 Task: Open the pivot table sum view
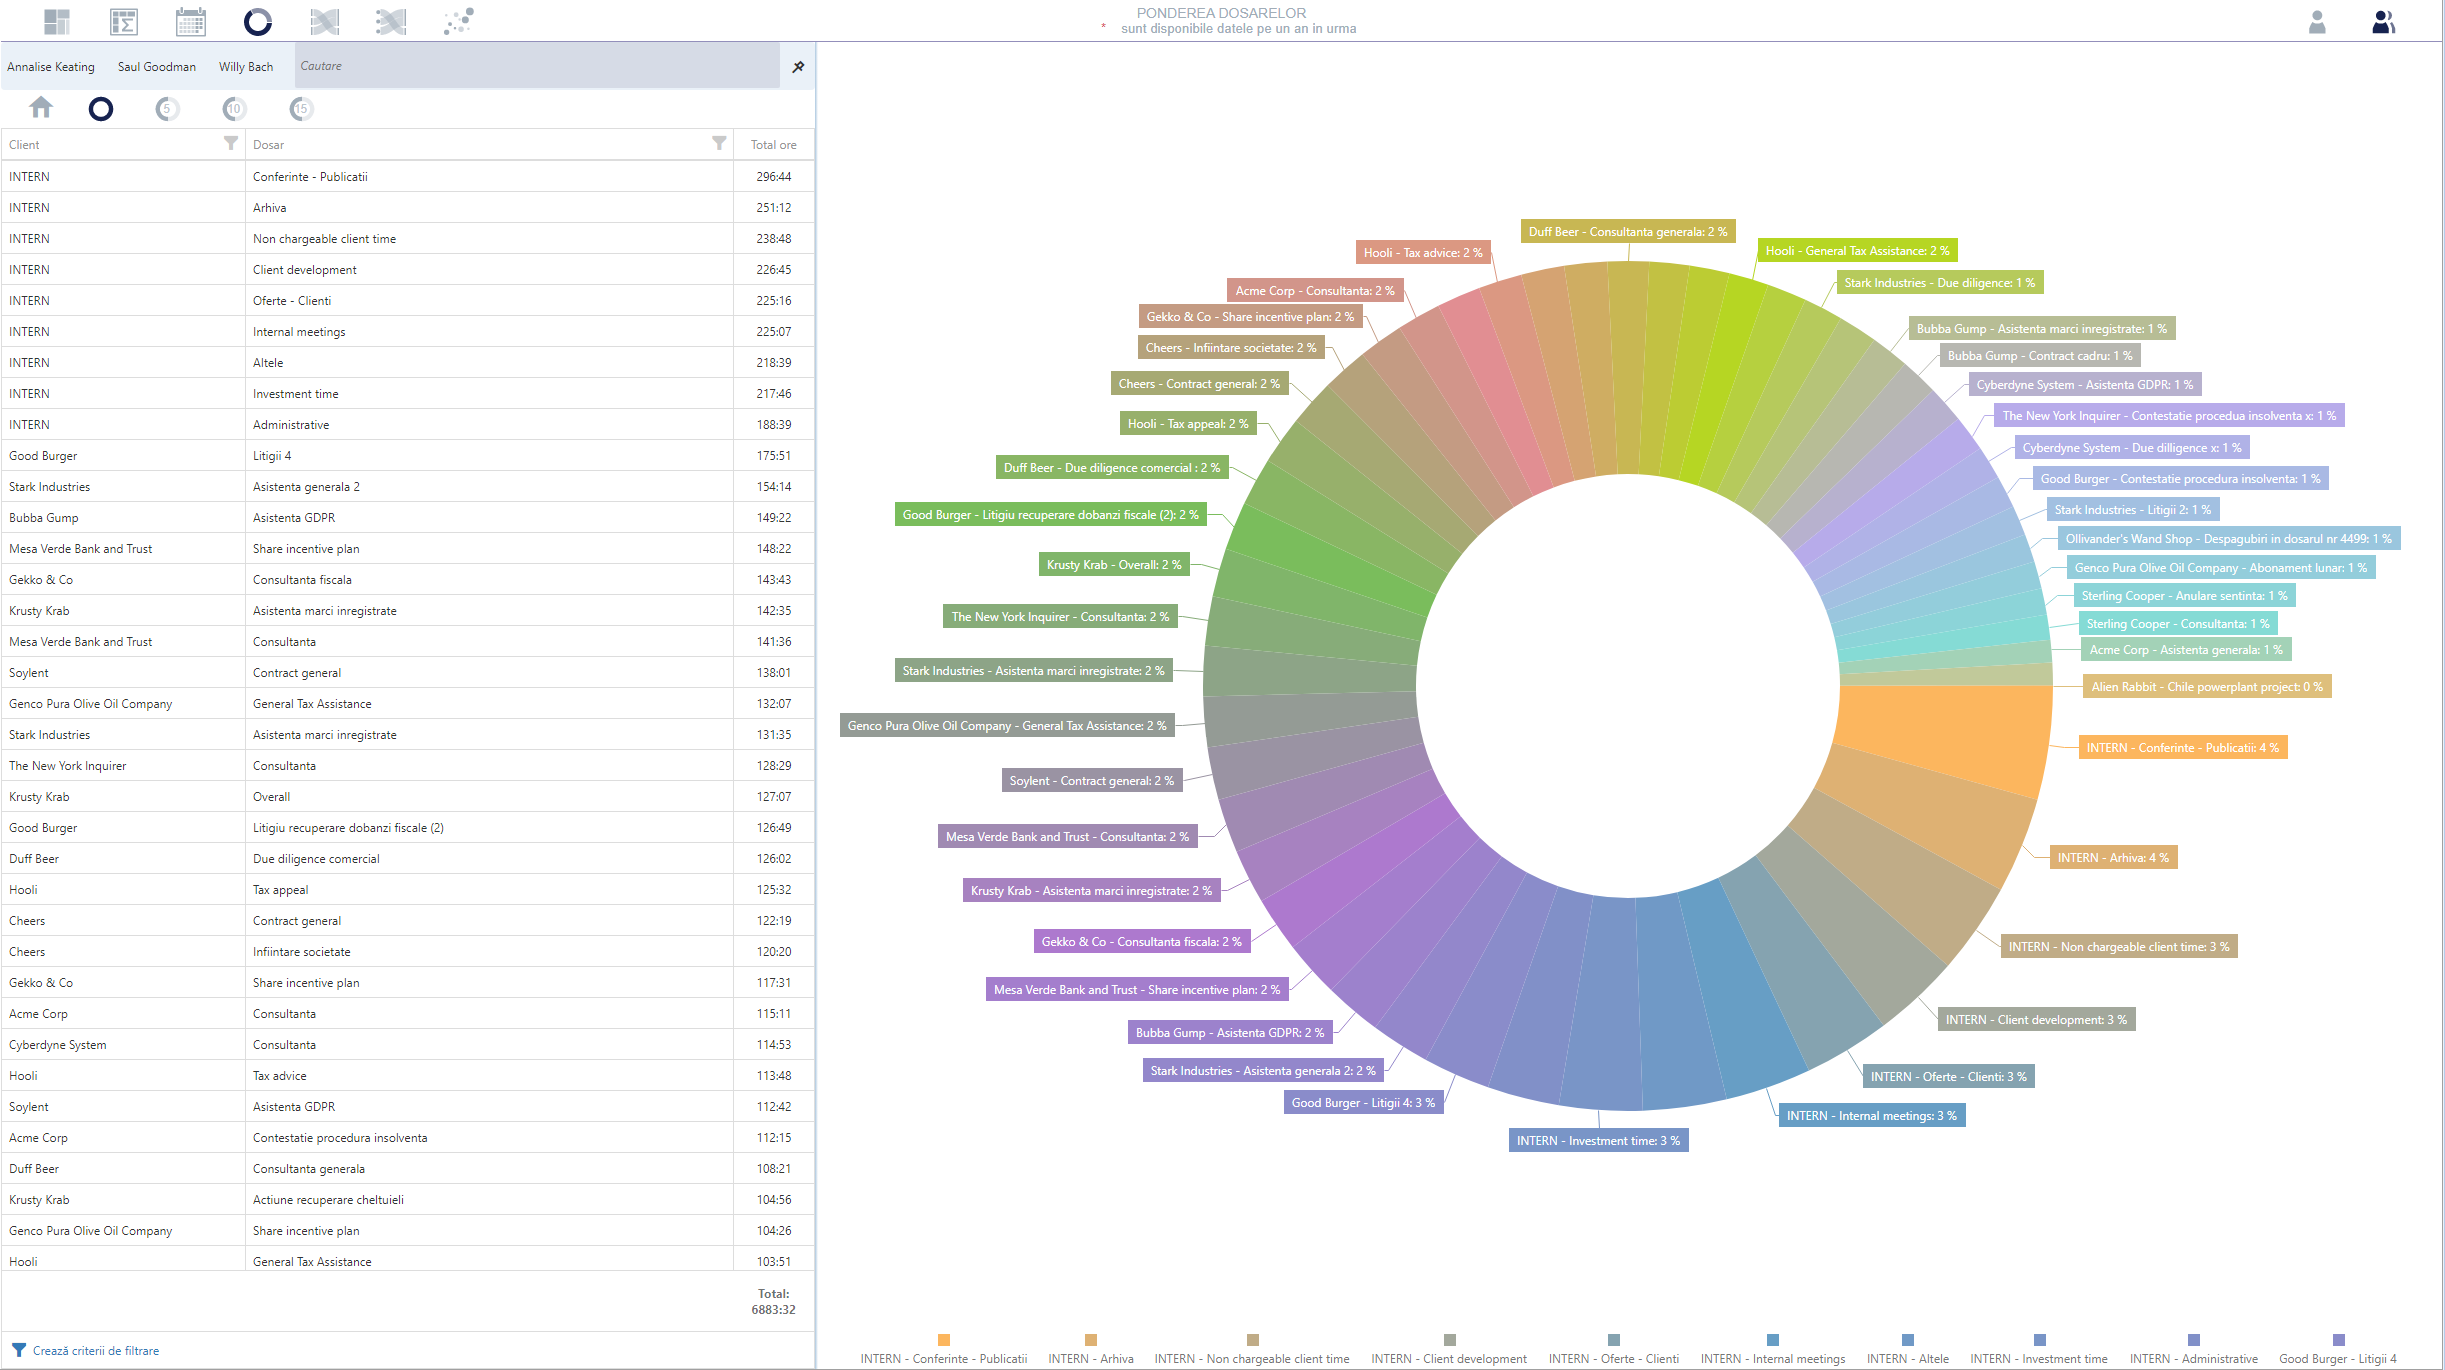pyautogui.click(x=124, y=21)
